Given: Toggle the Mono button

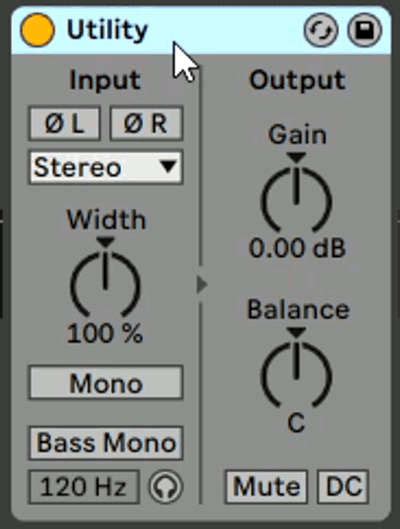Looking at the screenshot, I should point(106,383).
